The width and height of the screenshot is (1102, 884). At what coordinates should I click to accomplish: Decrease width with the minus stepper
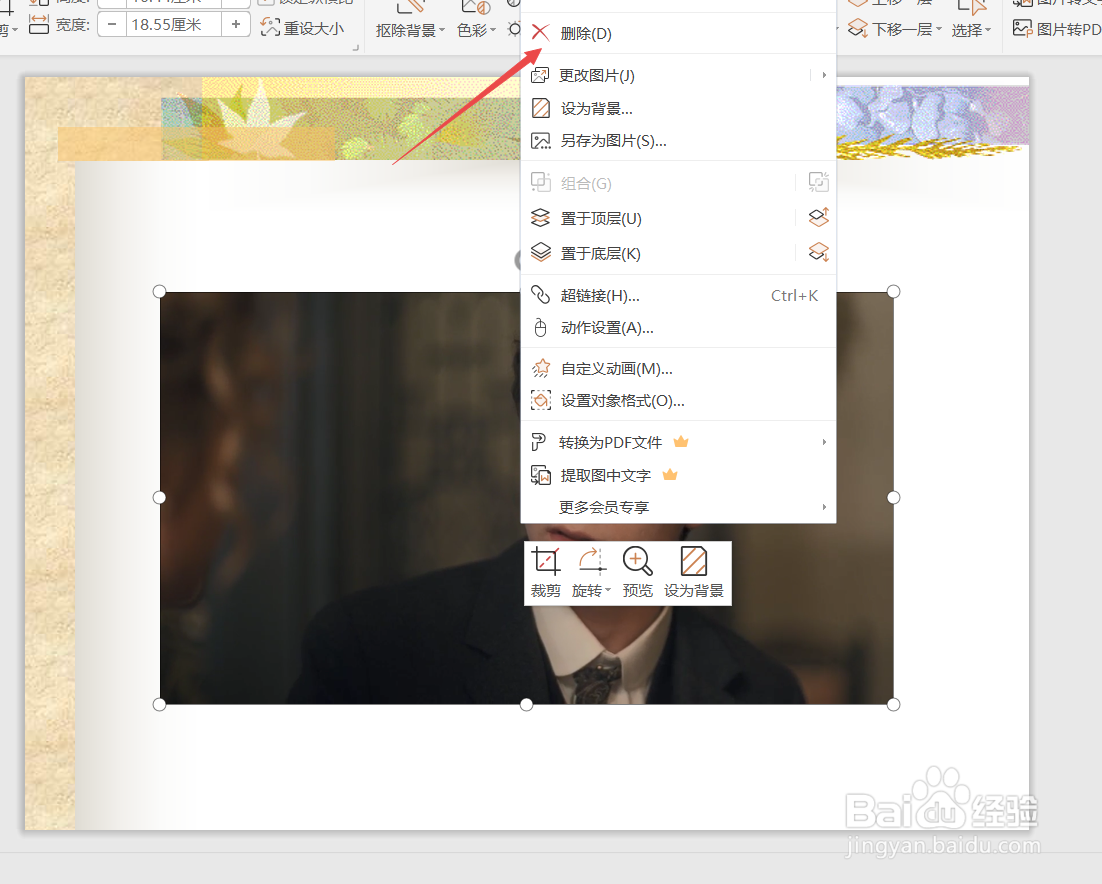coord(112,25)
